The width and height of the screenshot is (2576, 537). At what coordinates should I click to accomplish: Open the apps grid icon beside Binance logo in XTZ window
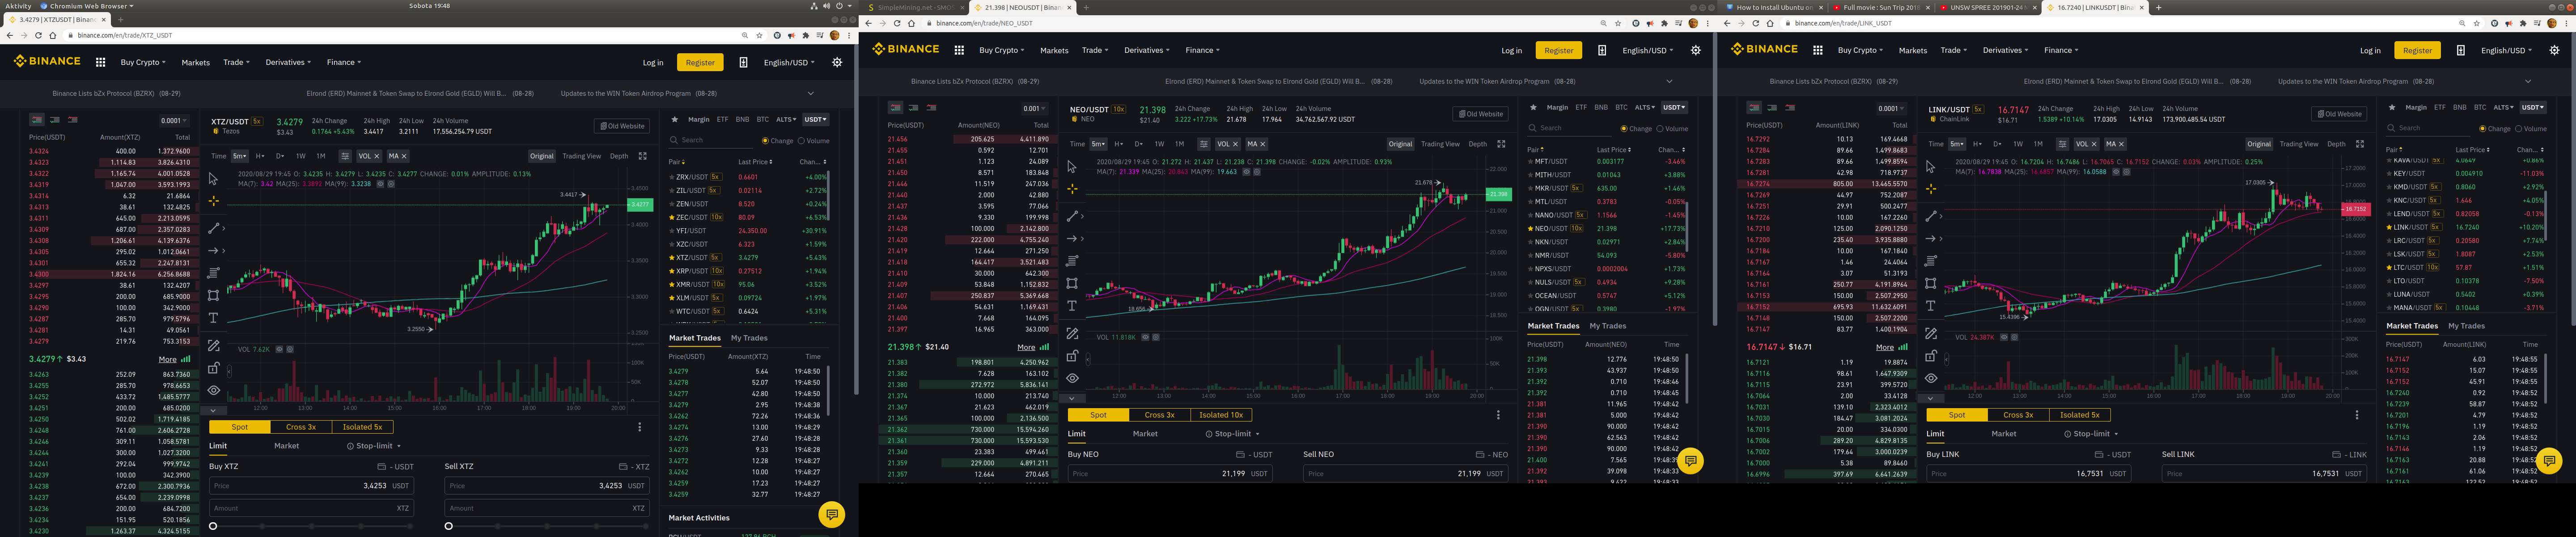pyautogui.click(x=100, y=62)
